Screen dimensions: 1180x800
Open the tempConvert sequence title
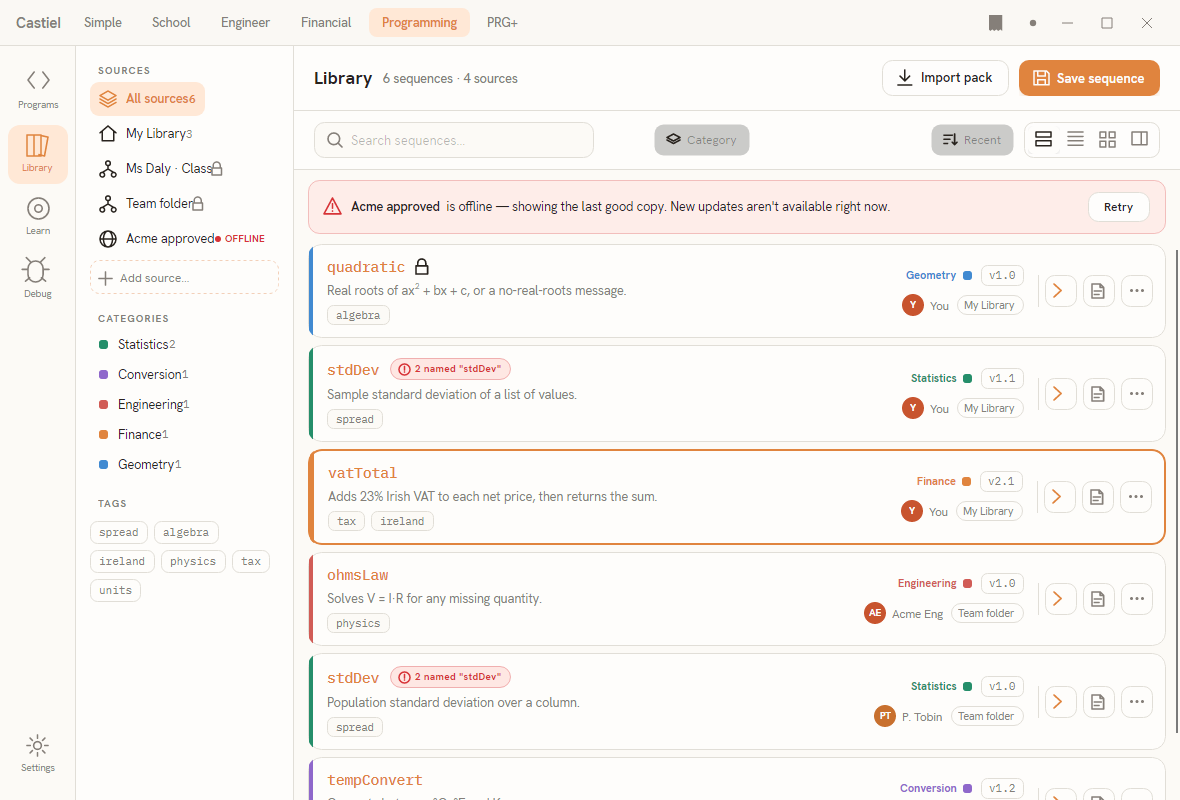(375, 780)
